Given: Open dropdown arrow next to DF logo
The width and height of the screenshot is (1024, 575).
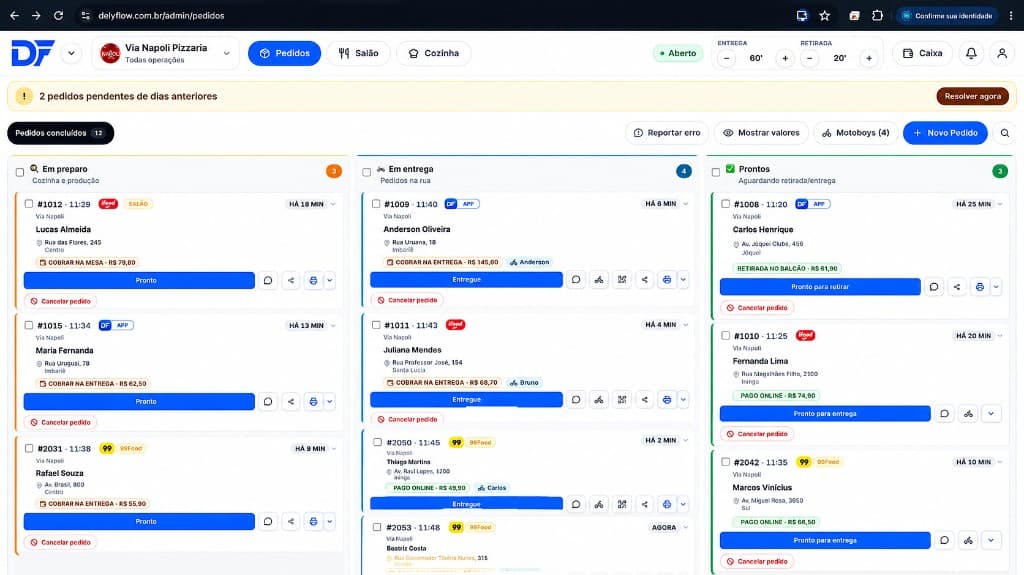Looking at the screenshot, I should [x=71, y=53].
